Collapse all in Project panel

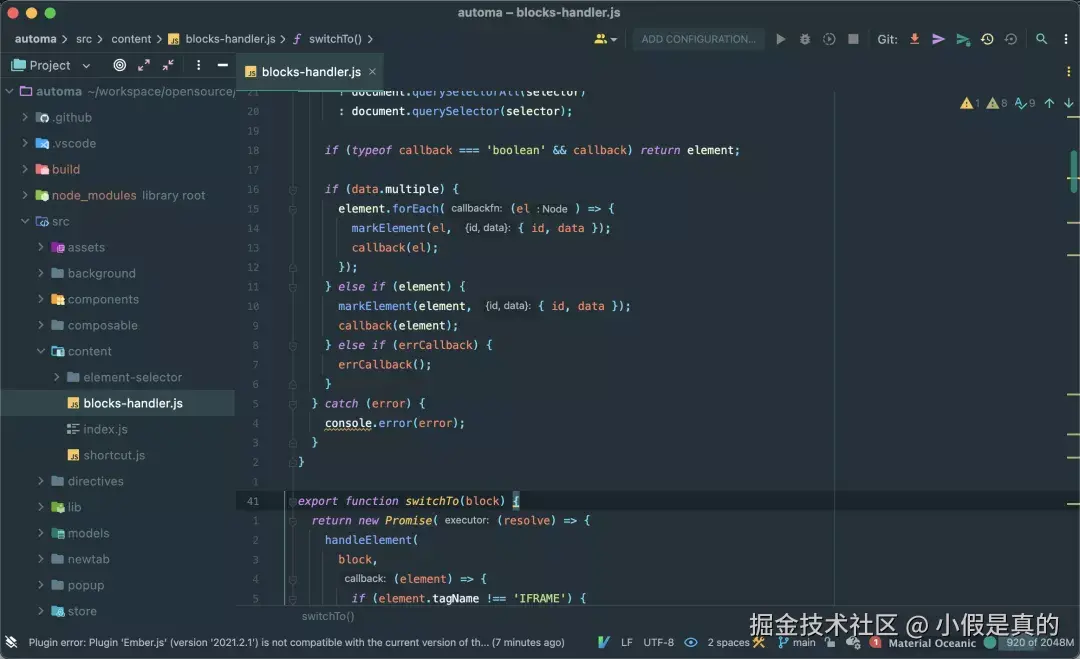click(168, 65)
